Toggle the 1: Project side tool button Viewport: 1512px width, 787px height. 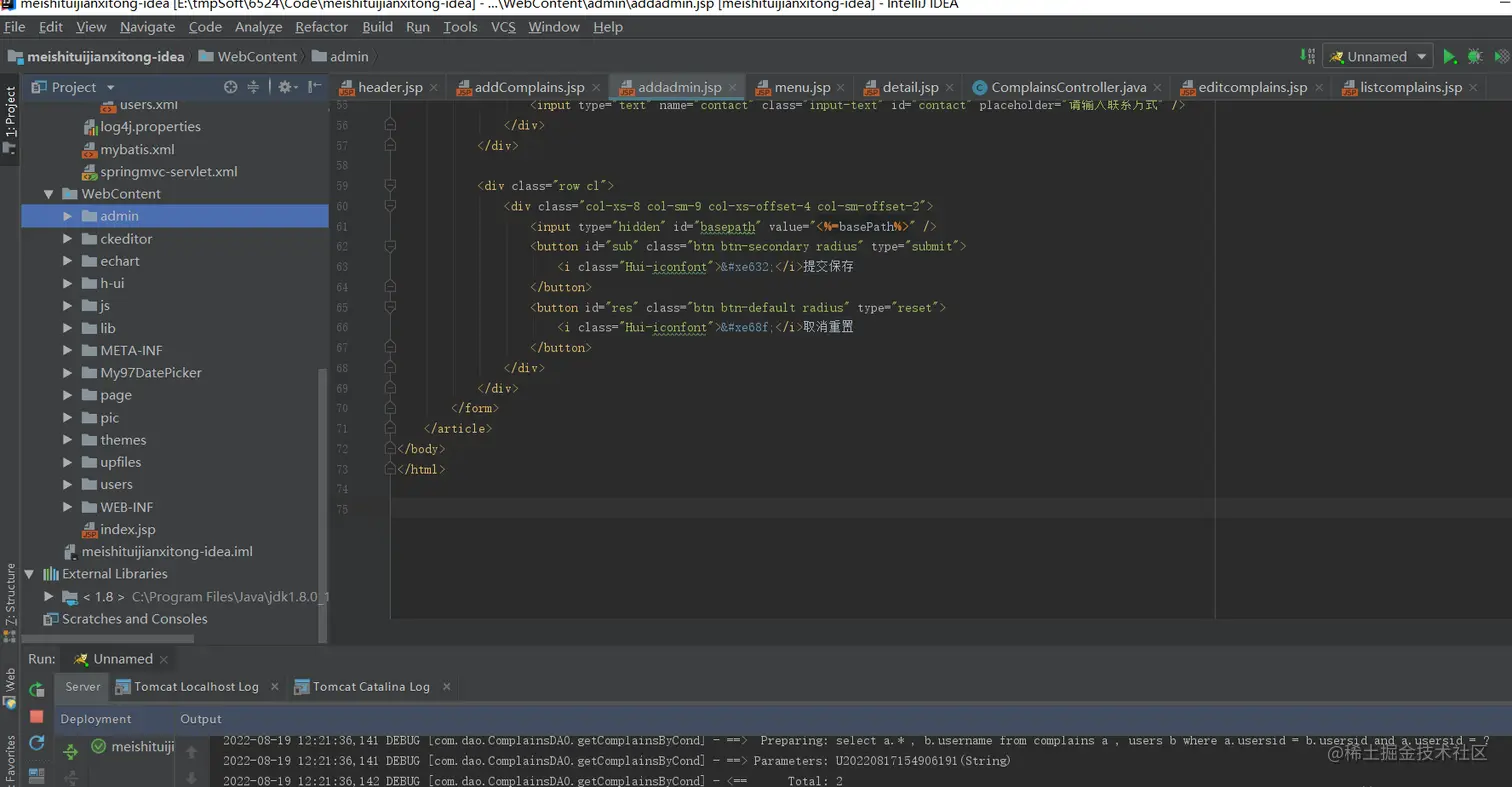[10, 118]
